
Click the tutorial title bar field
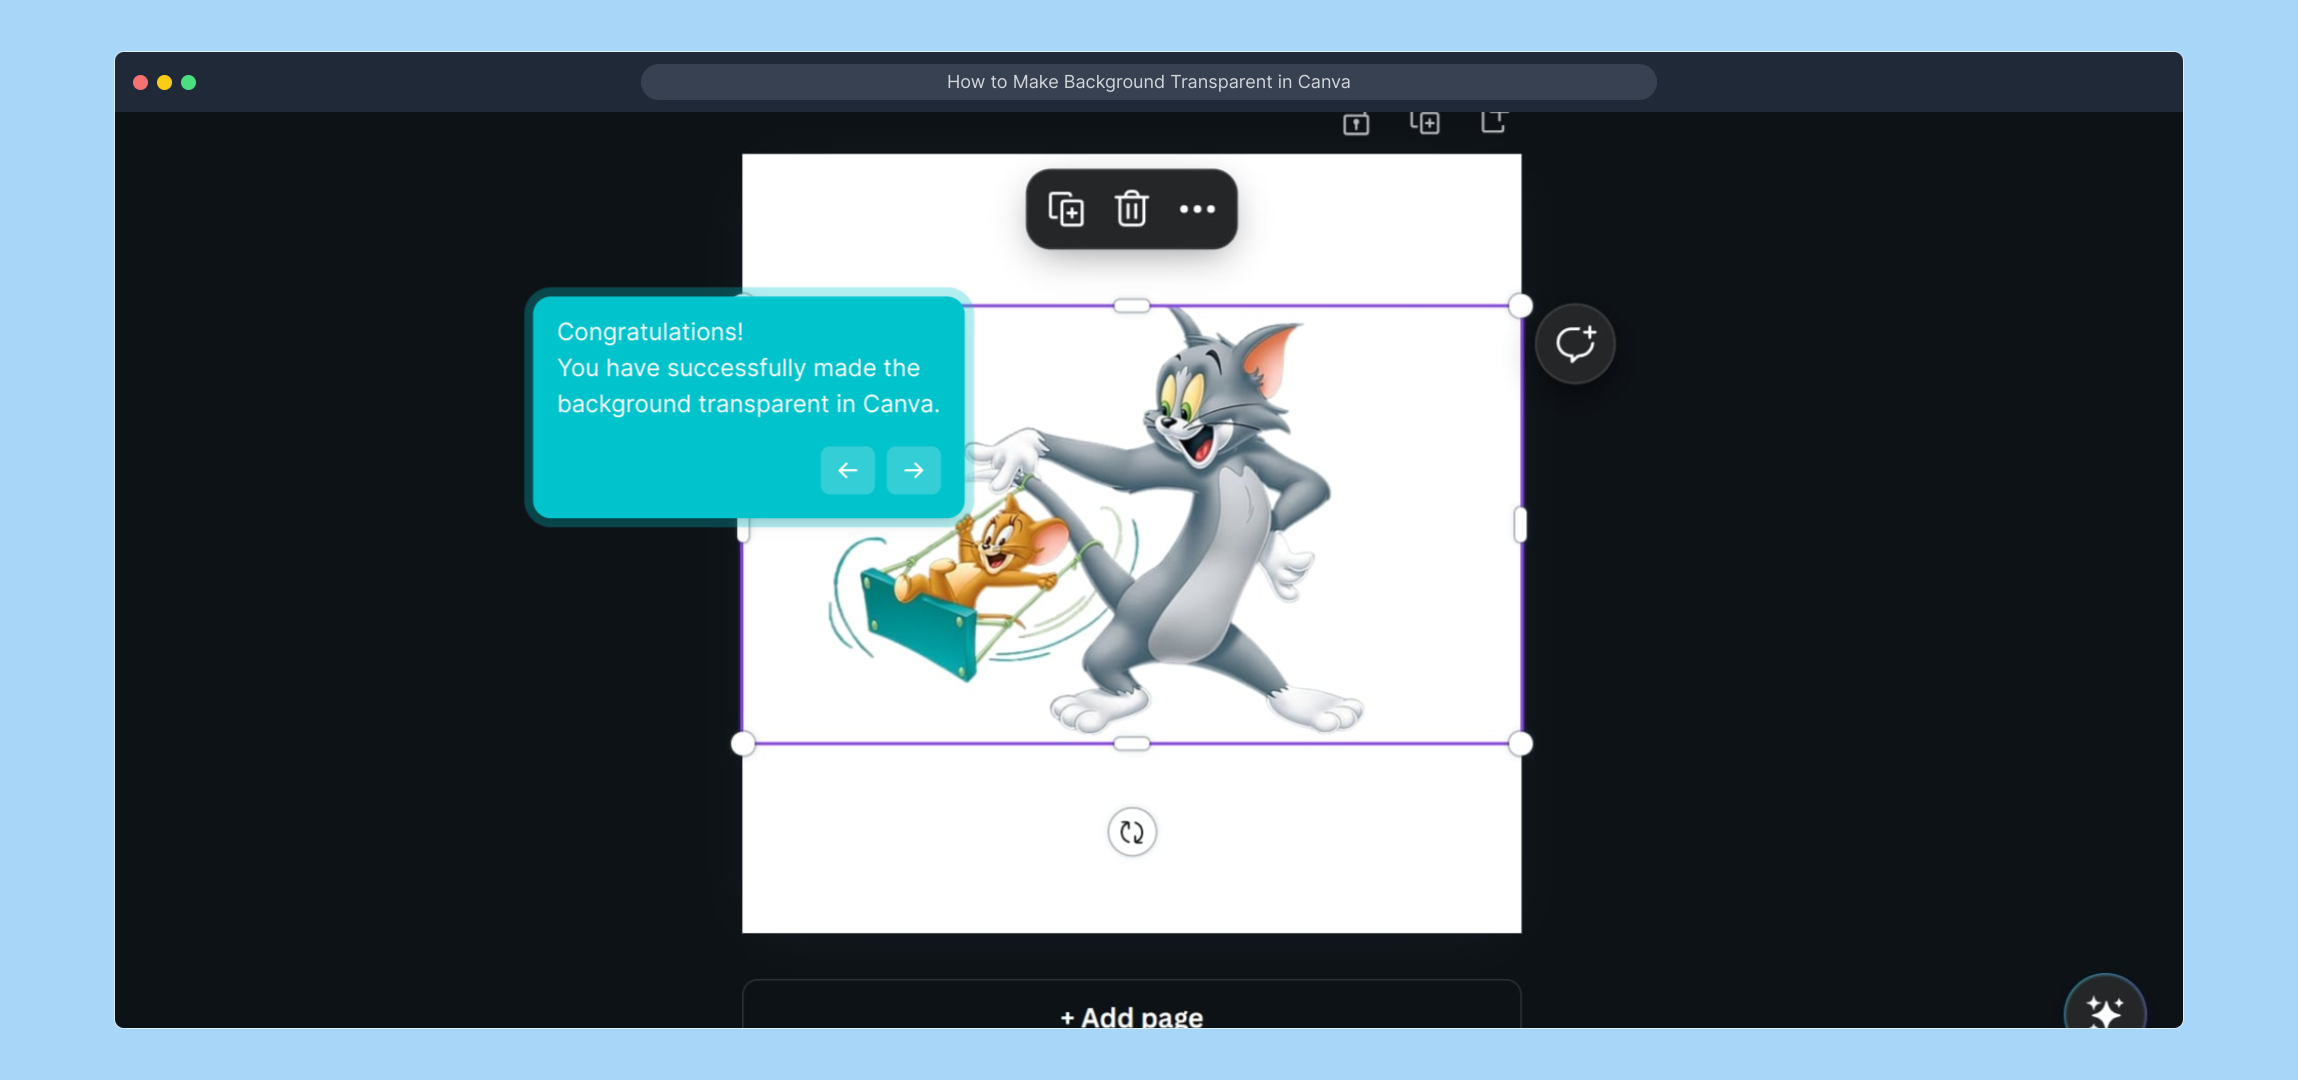click(x=1148, y=82)
